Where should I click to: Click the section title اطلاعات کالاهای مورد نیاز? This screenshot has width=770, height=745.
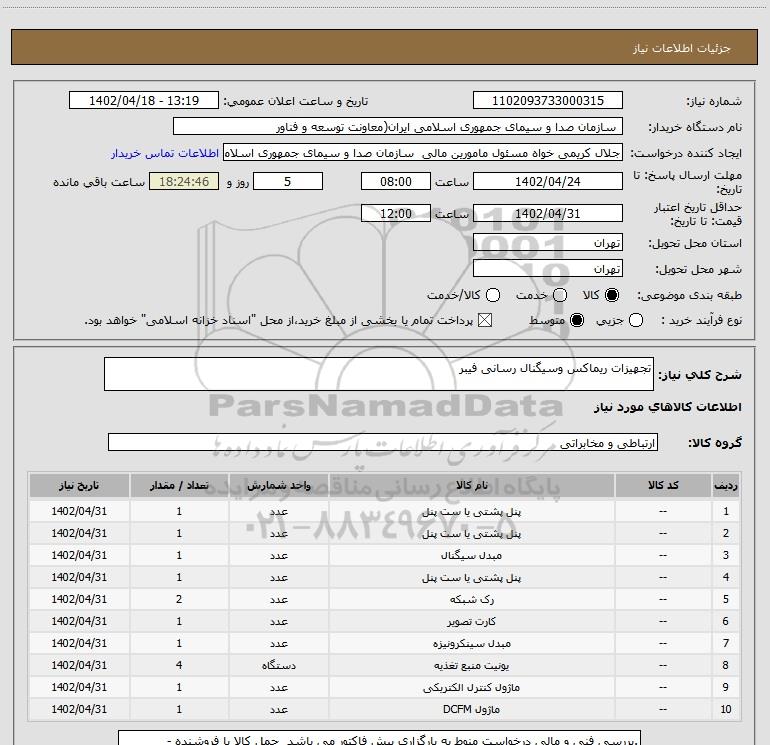pos(668,407)
